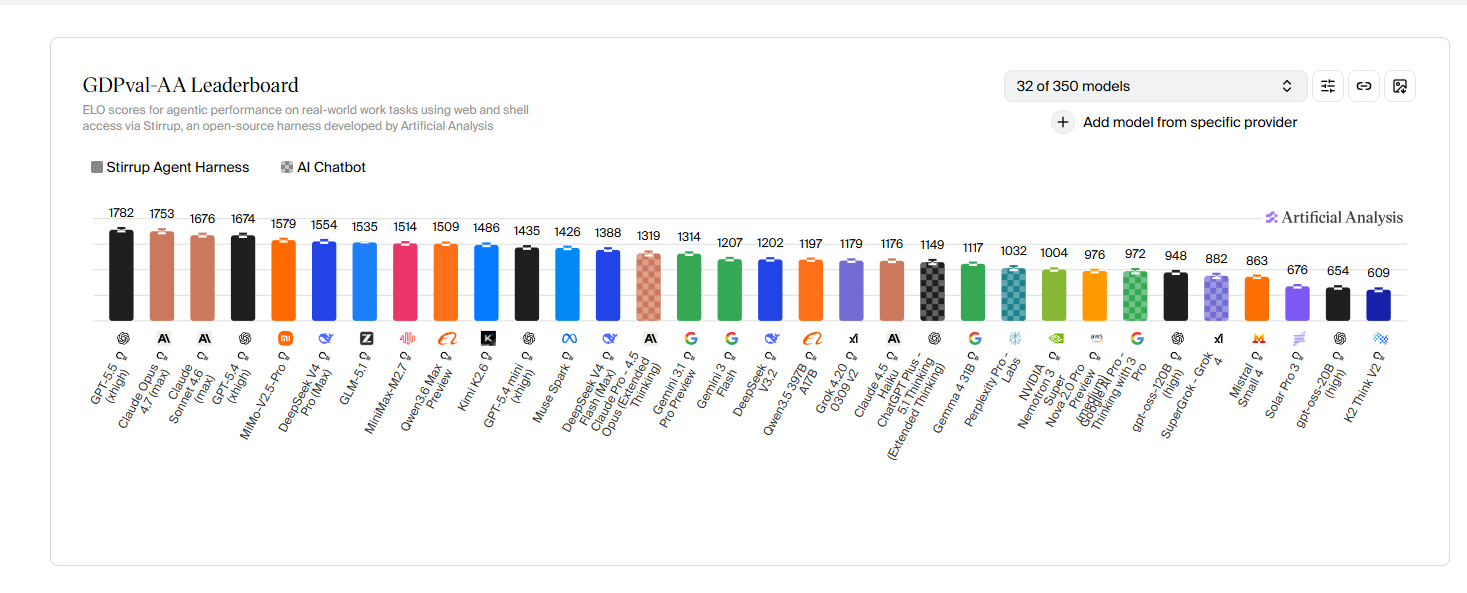The image size is (1467, 593).
Task: Click the Mistral logo under Mistral Small 4
Action: tap(1258, 338)
